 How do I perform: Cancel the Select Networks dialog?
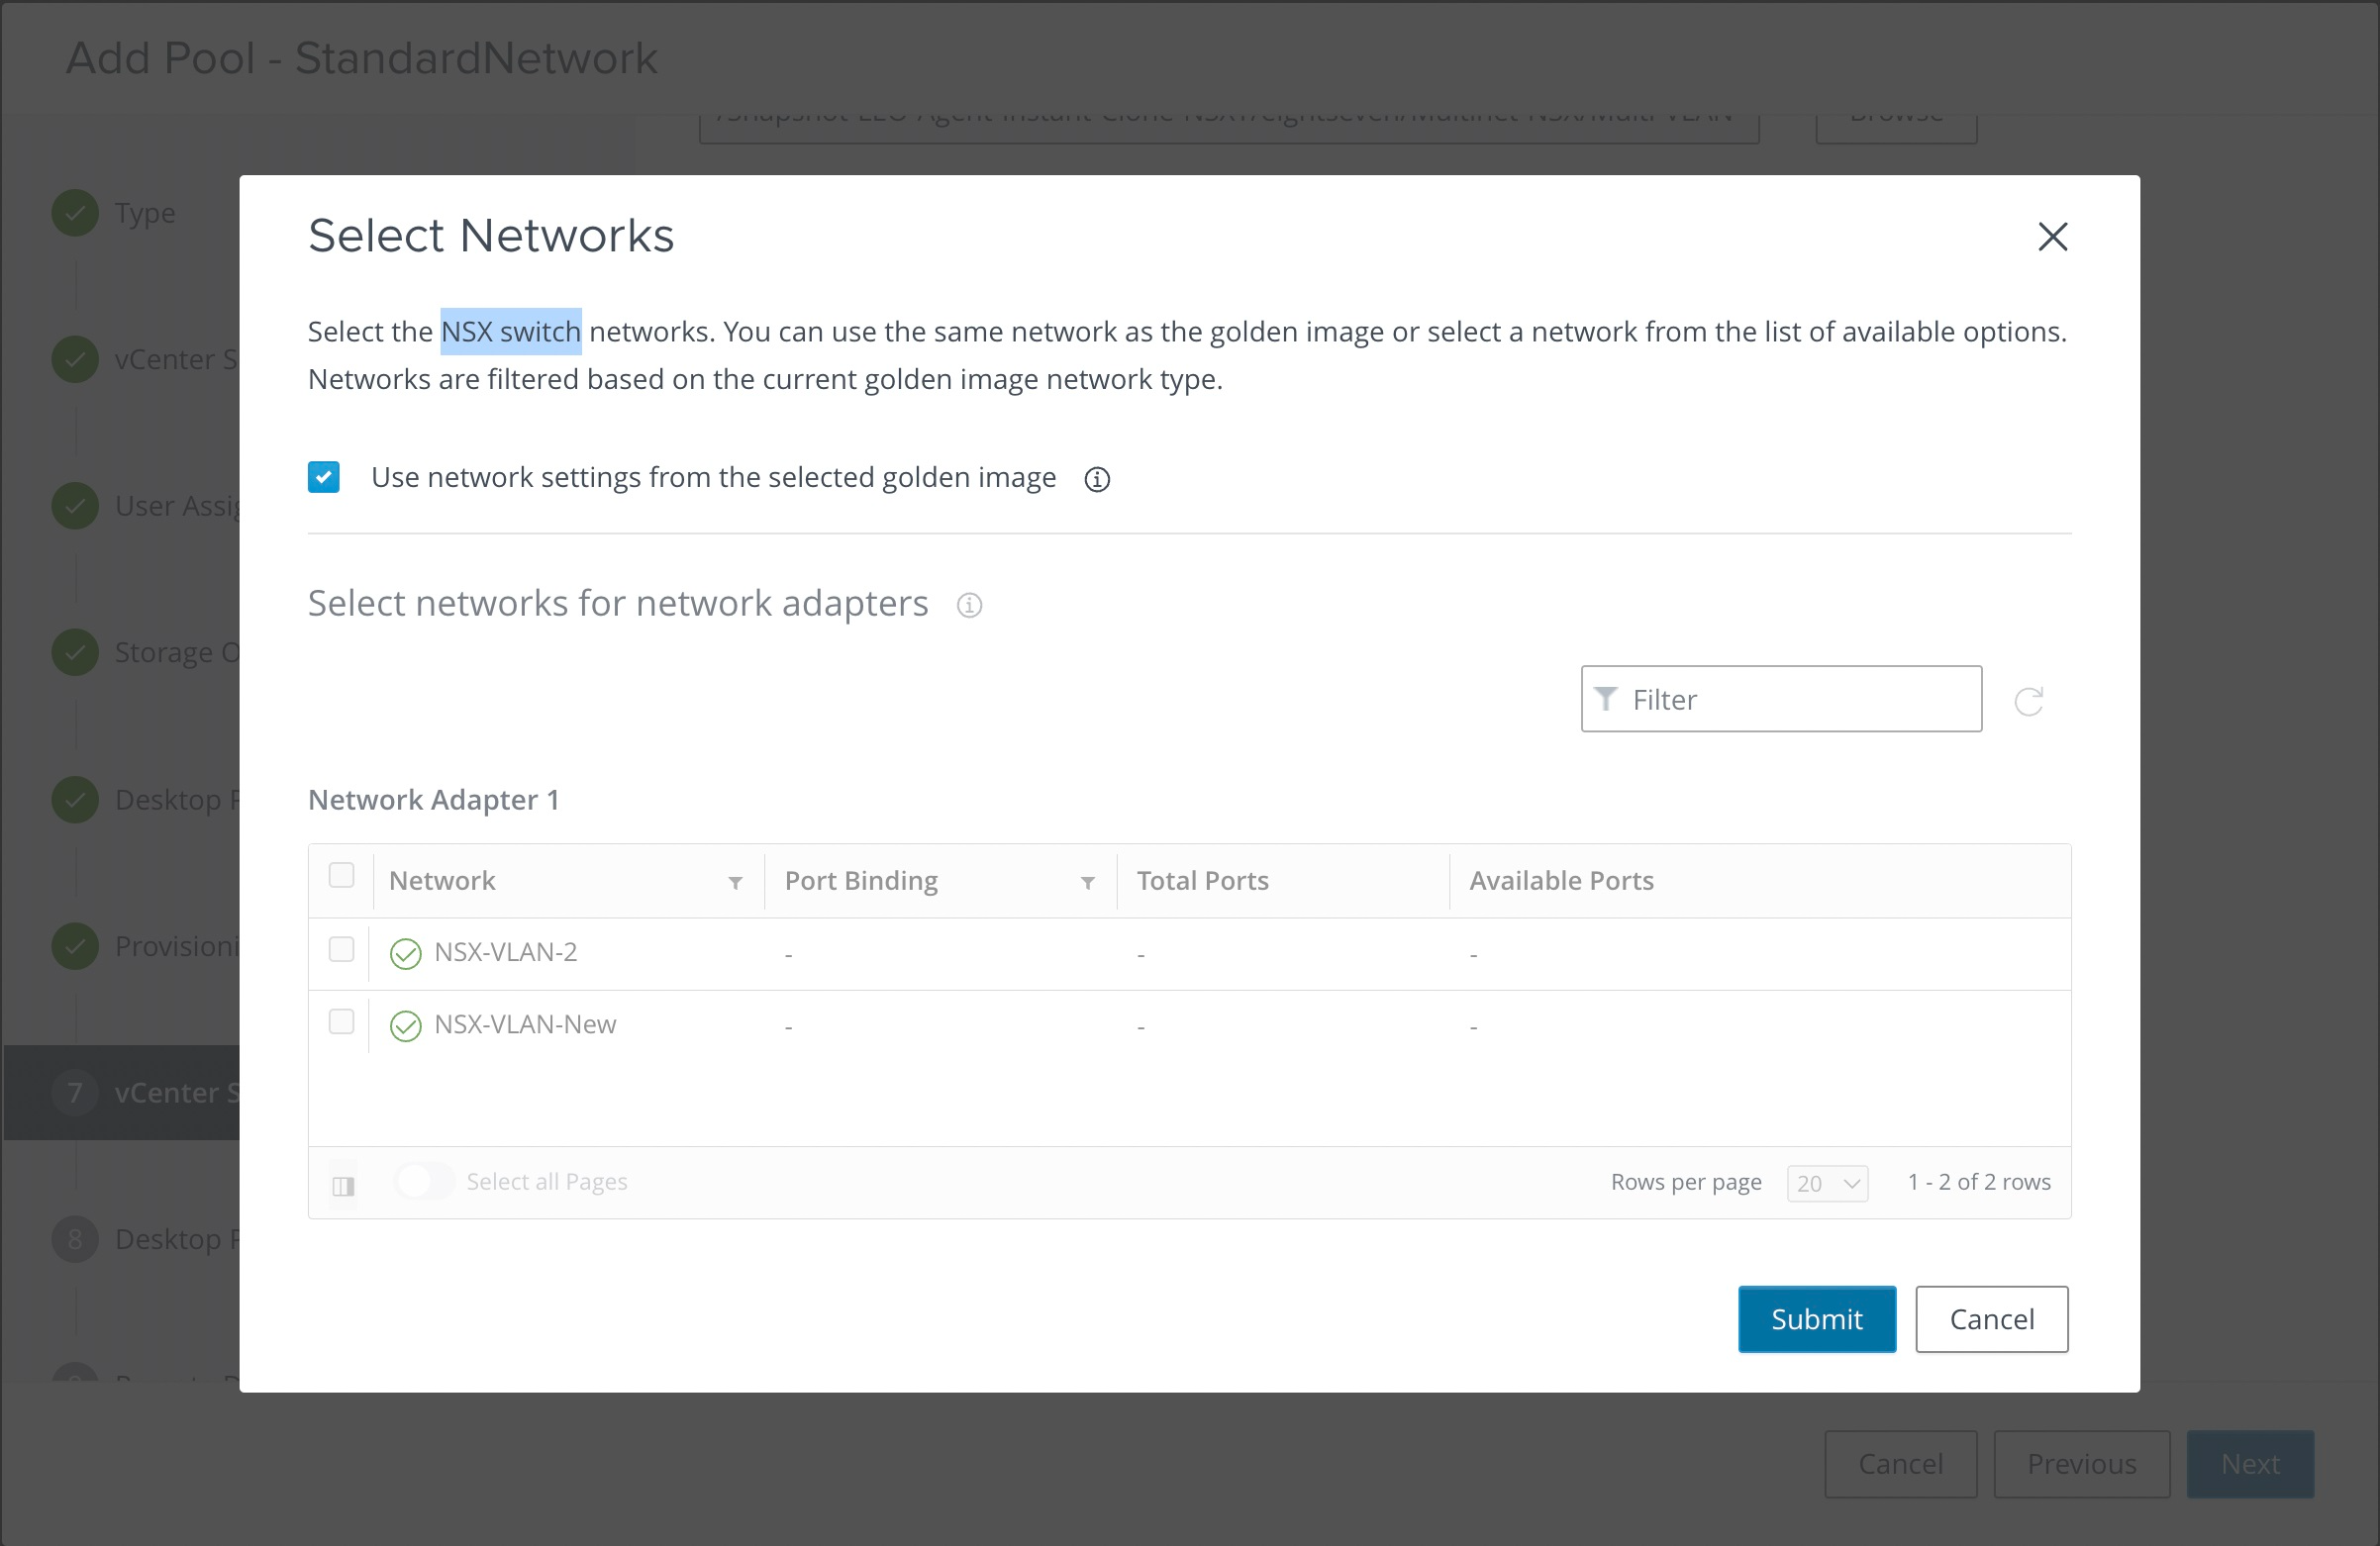point(1991,1318)
